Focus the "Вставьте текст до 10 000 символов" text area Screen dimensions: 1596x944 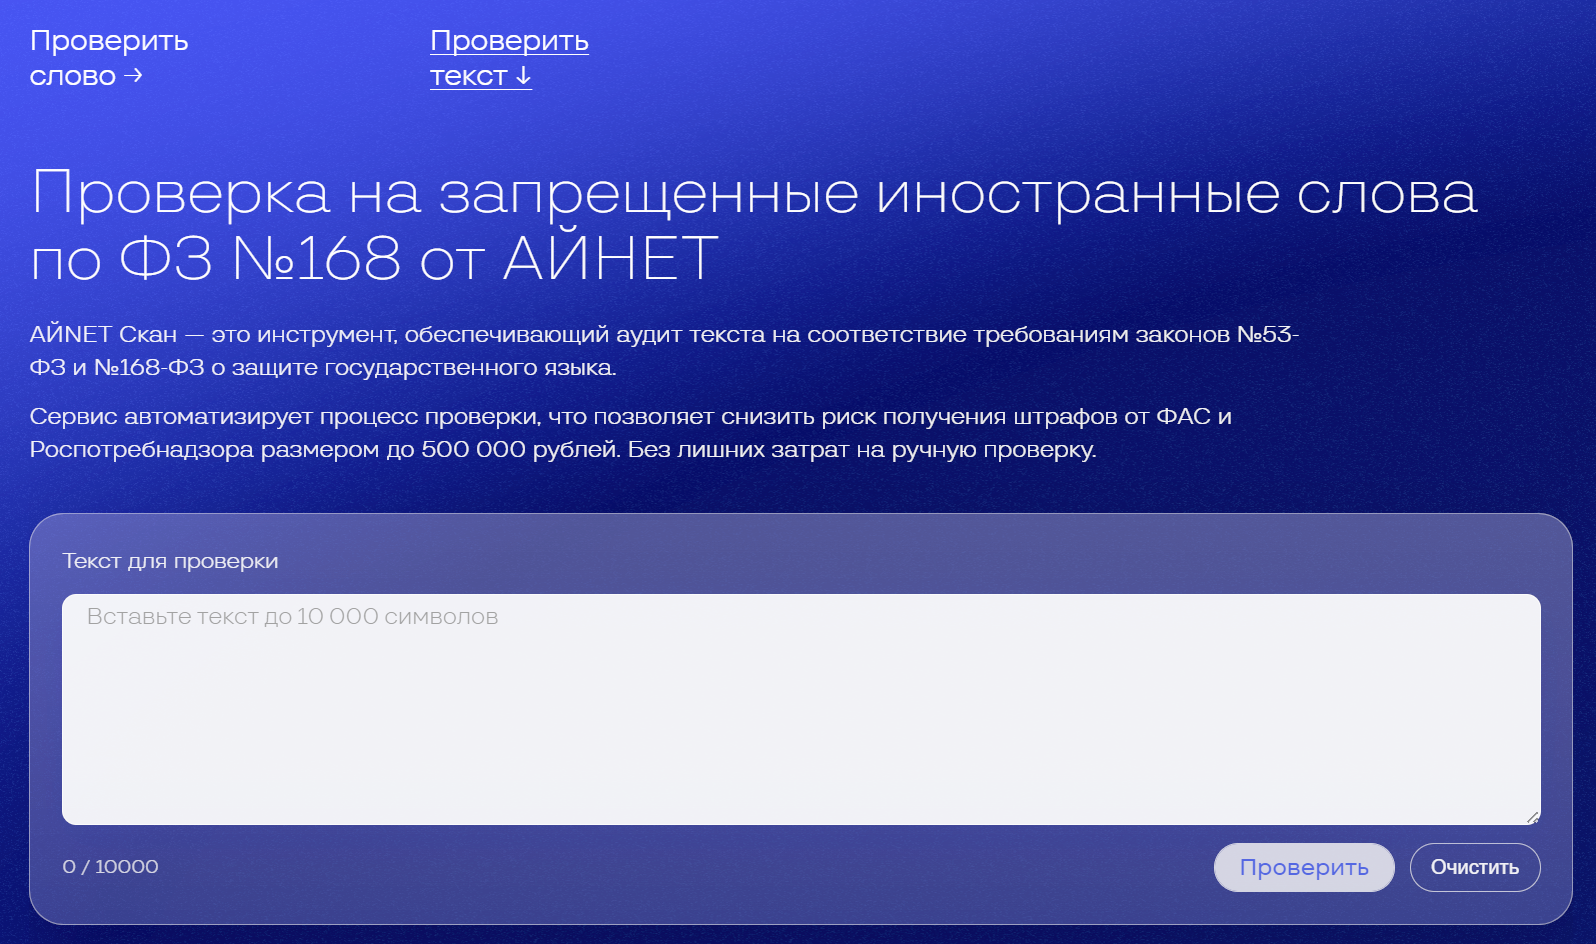[x=801, y=709]
